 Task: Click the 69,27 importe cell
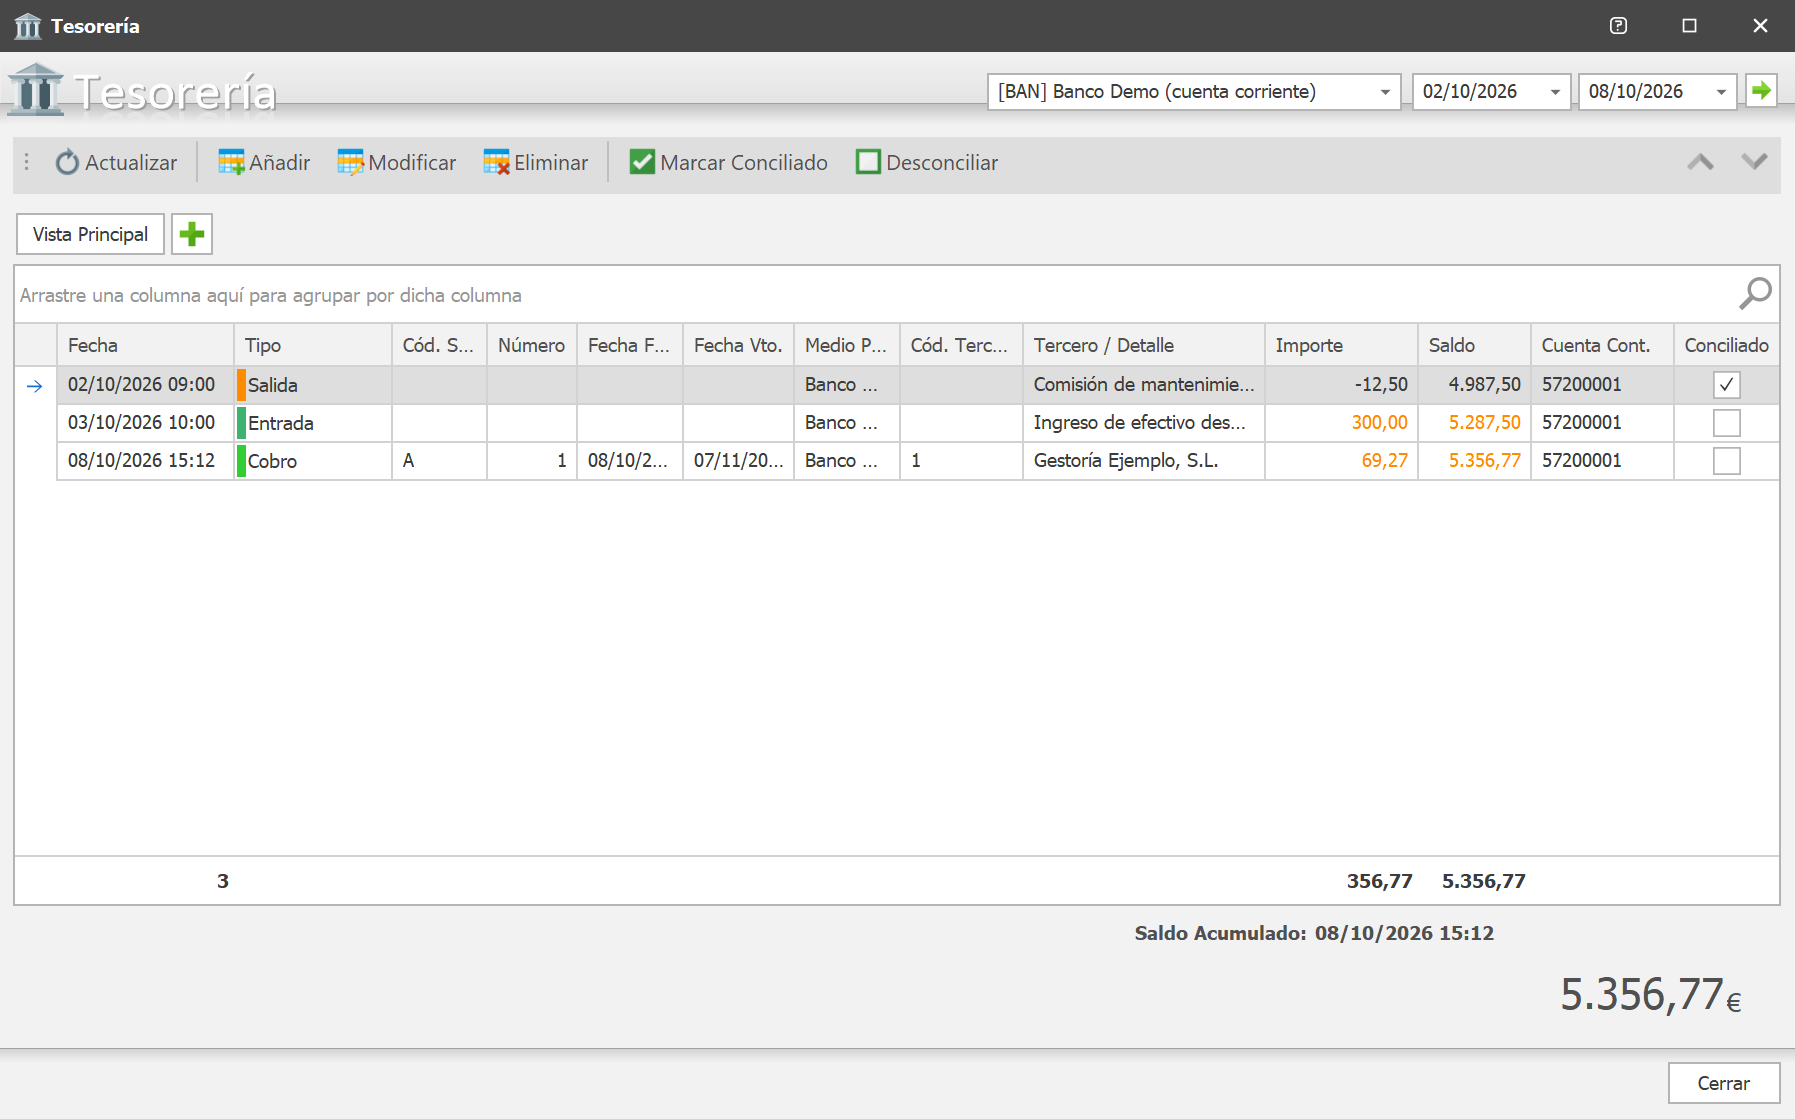(1341, 461)
